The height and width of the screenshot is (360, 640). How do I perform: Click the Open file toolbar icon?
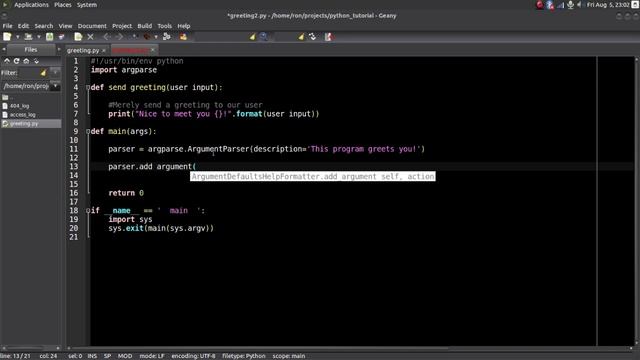point(28,37)
